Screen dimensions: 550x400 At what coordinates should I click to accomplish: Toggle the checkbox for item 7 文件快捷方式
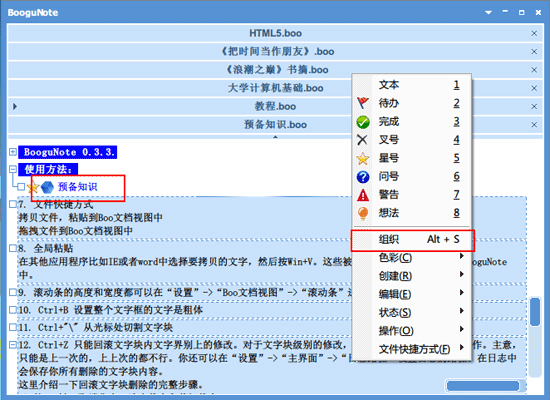pyautogui.click(x=13, y=204)
